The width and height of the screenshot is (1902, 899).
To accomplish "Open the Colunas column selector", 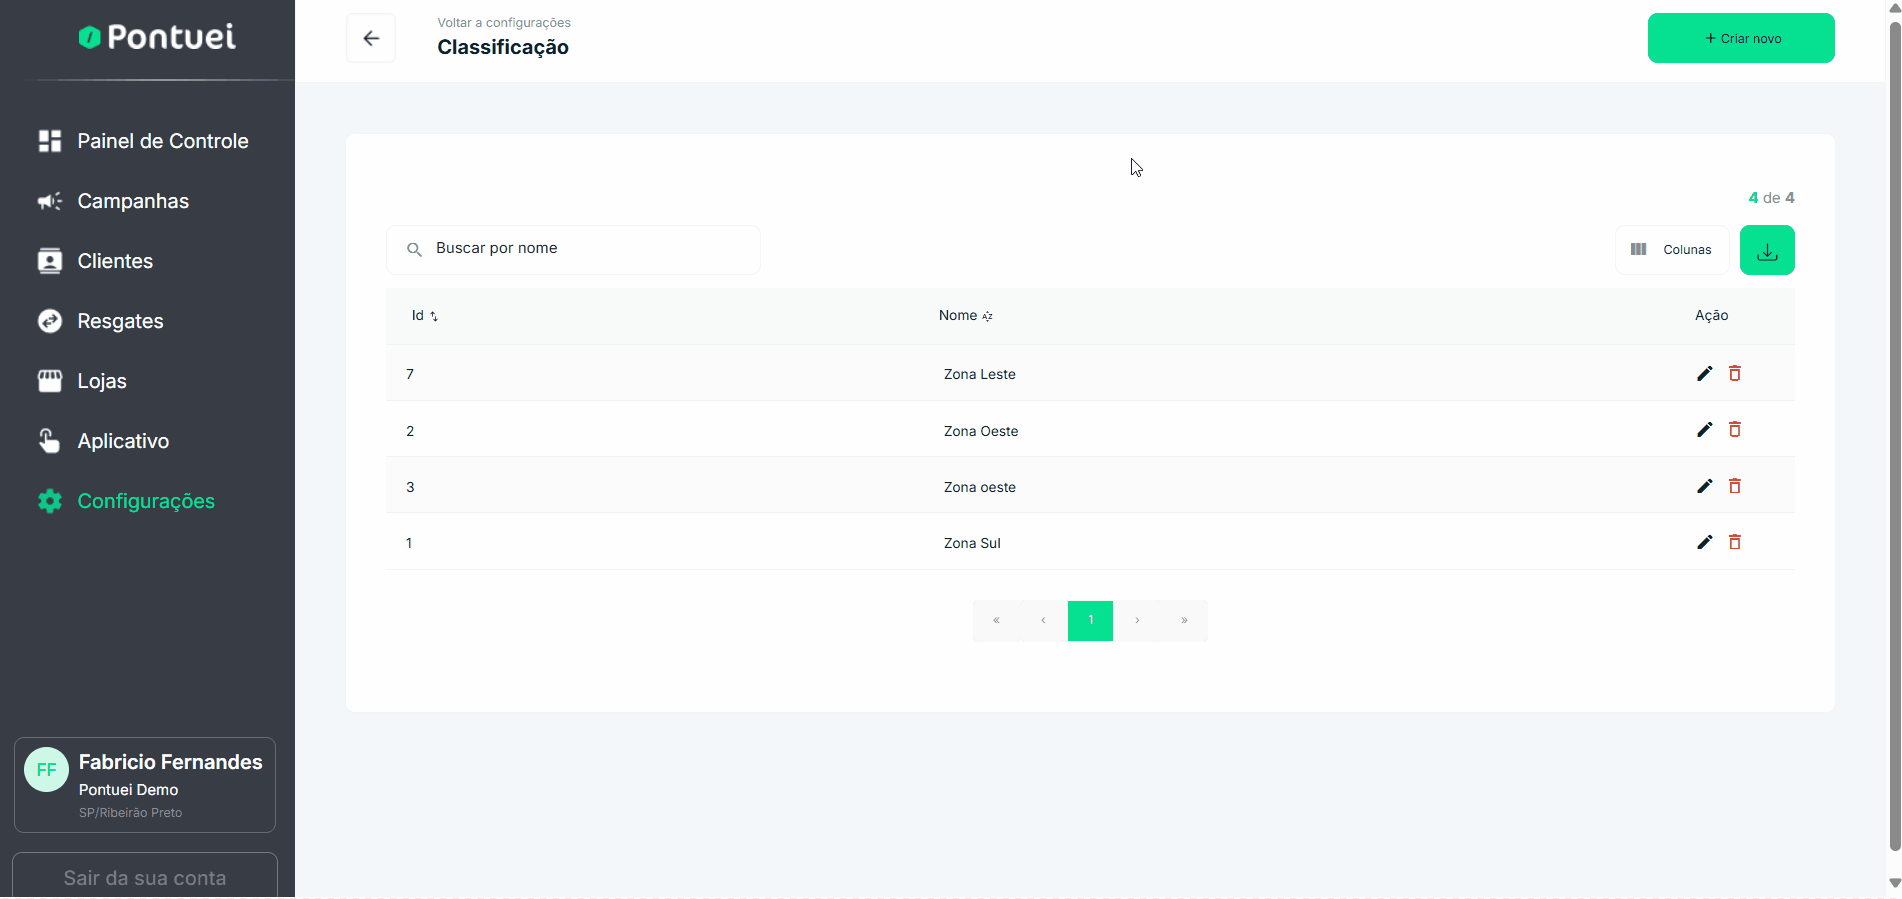I will click(x=1671, y=250).
